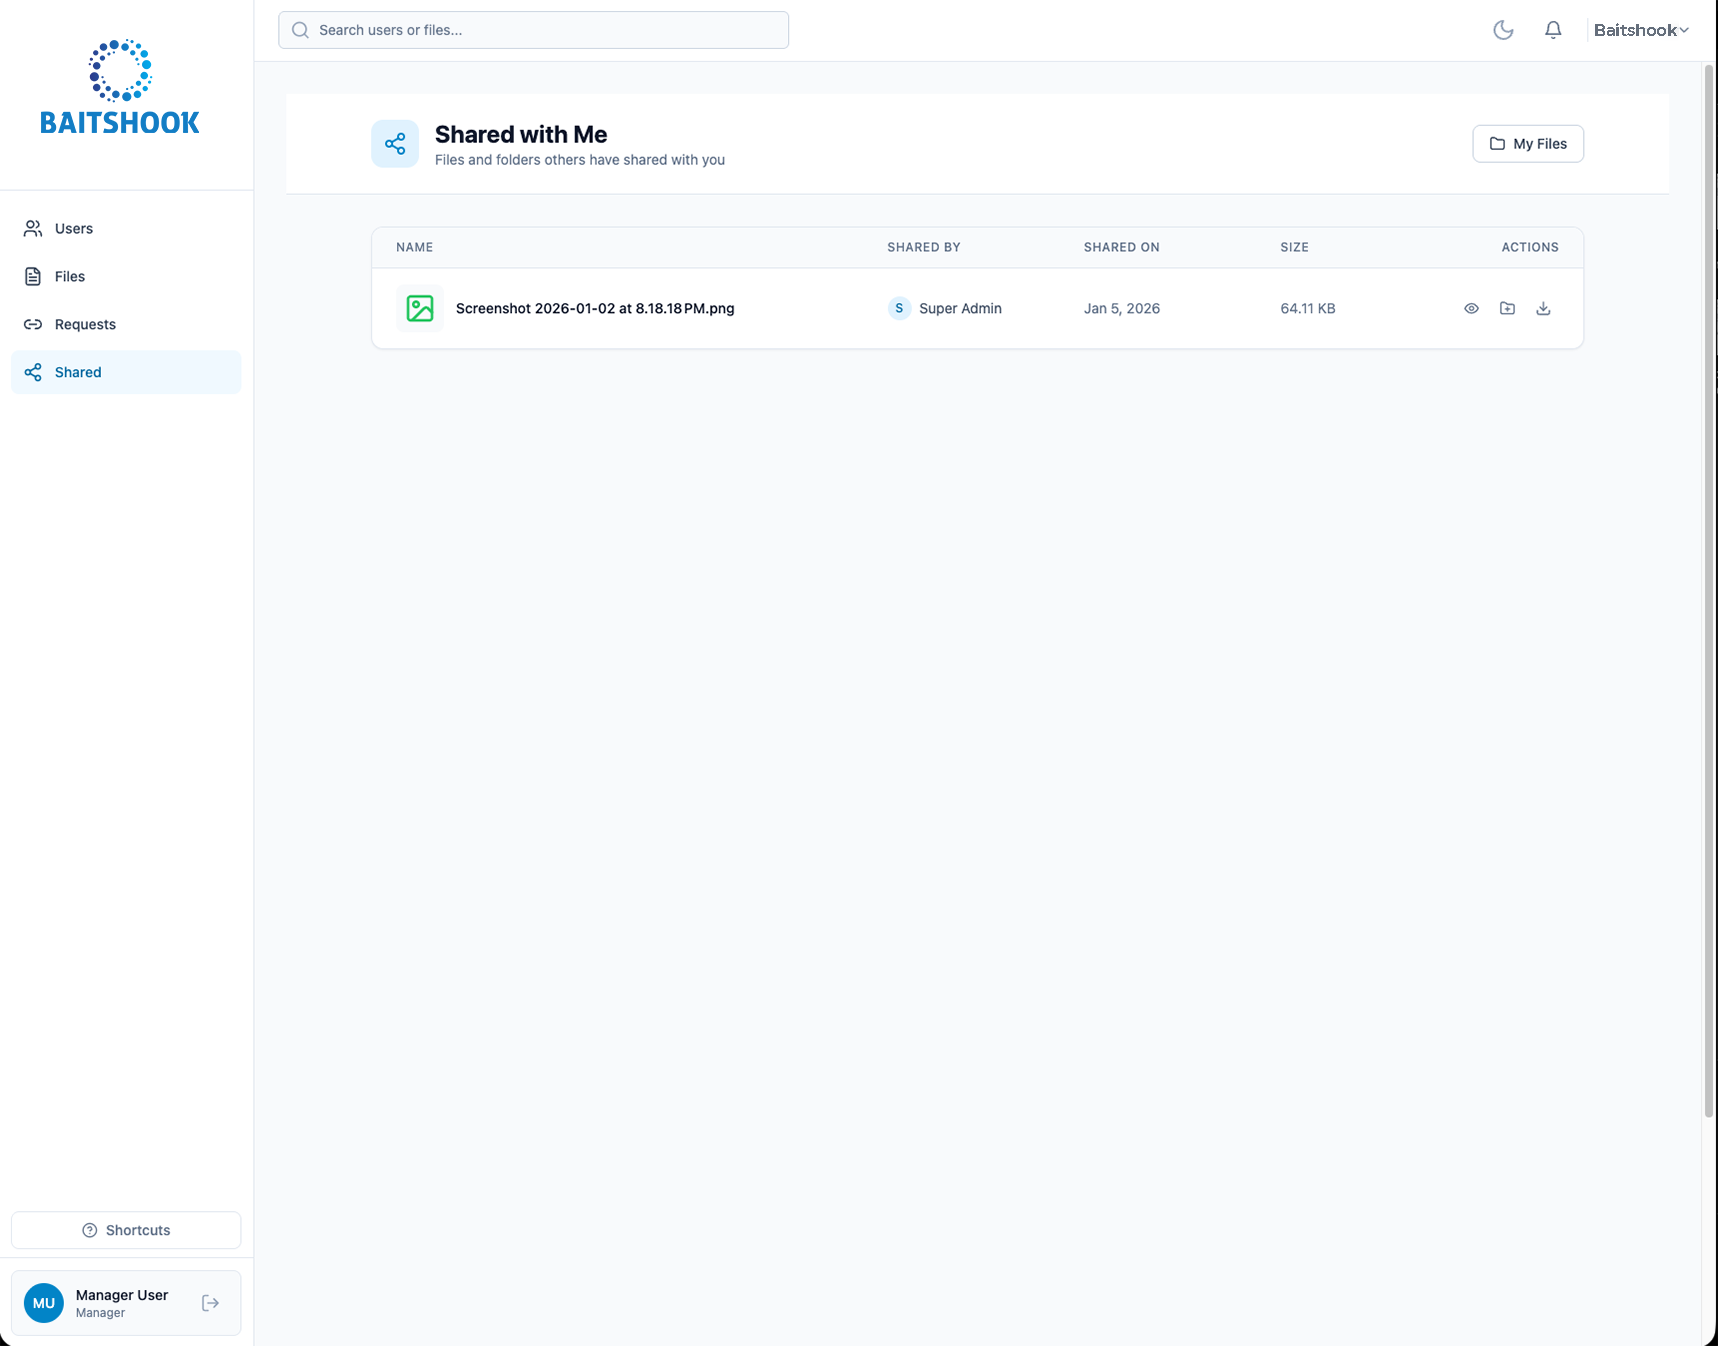Screen dimensions: 1718x1346
Task: Preview the screenshot file with eye icon
Action: point(1471,308)
